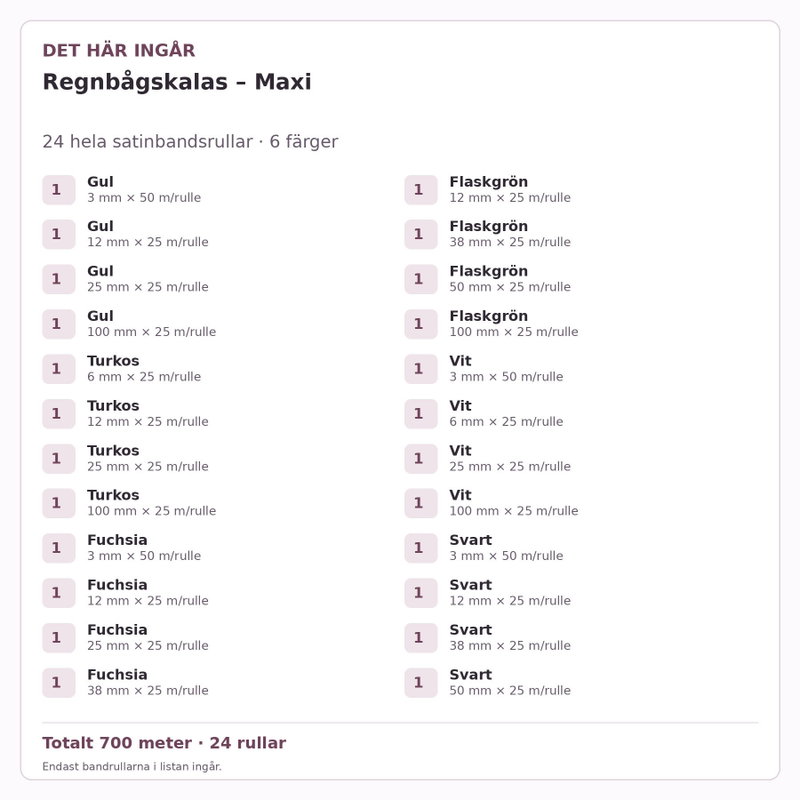800x800 pixels.
Task: Click the DET HÄR INGÅR label
Action: point(118,51)
